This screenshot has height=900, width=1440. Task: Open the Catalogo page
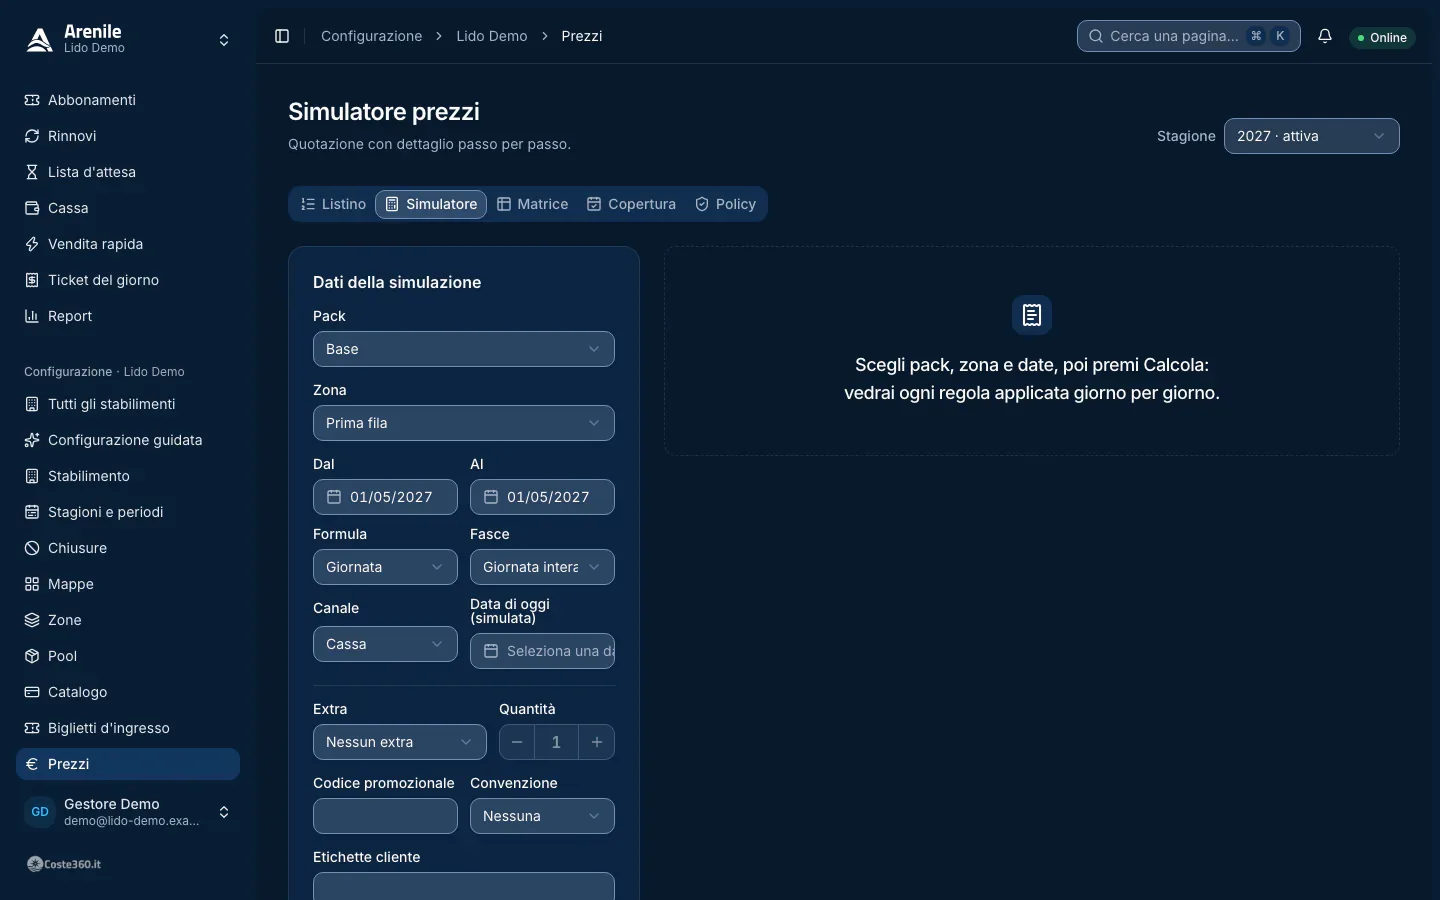point(128,692)
